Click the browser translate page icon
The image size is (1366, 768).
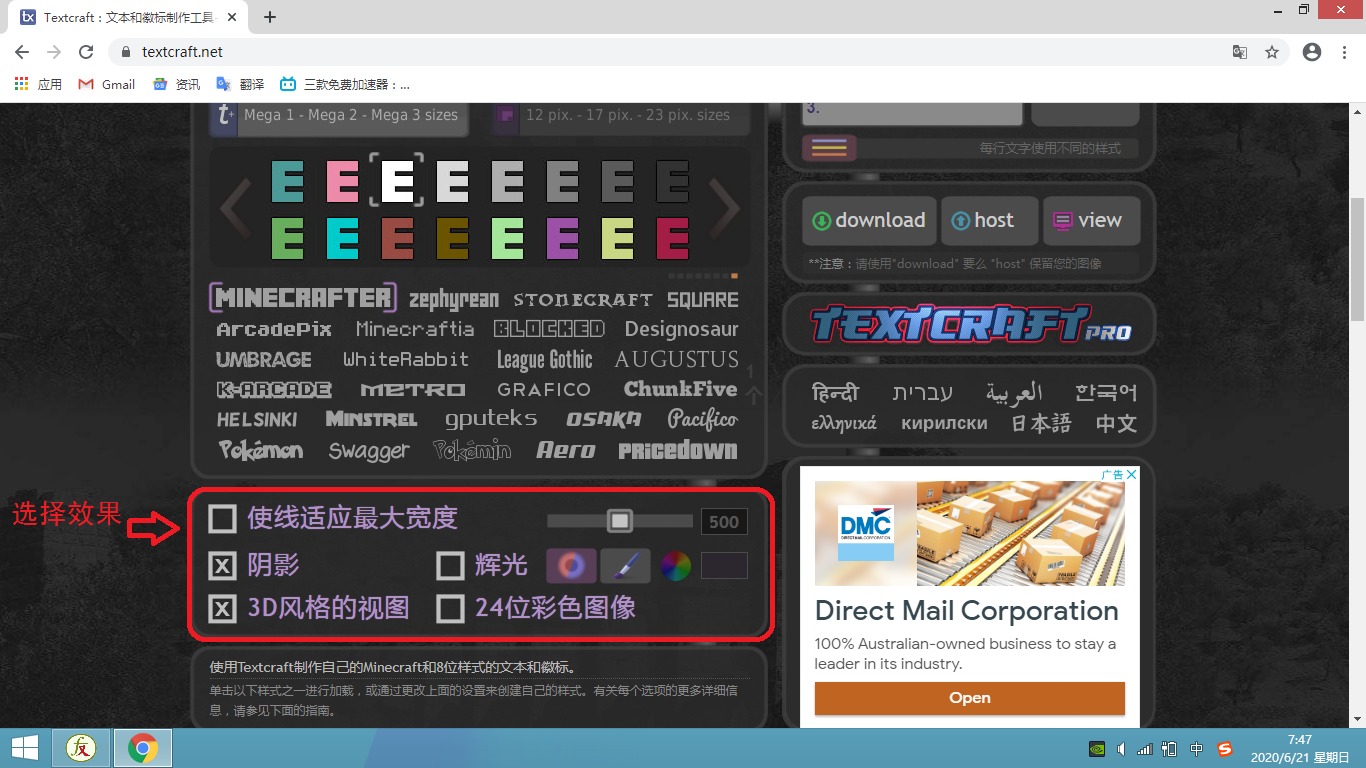point(1239,52)
